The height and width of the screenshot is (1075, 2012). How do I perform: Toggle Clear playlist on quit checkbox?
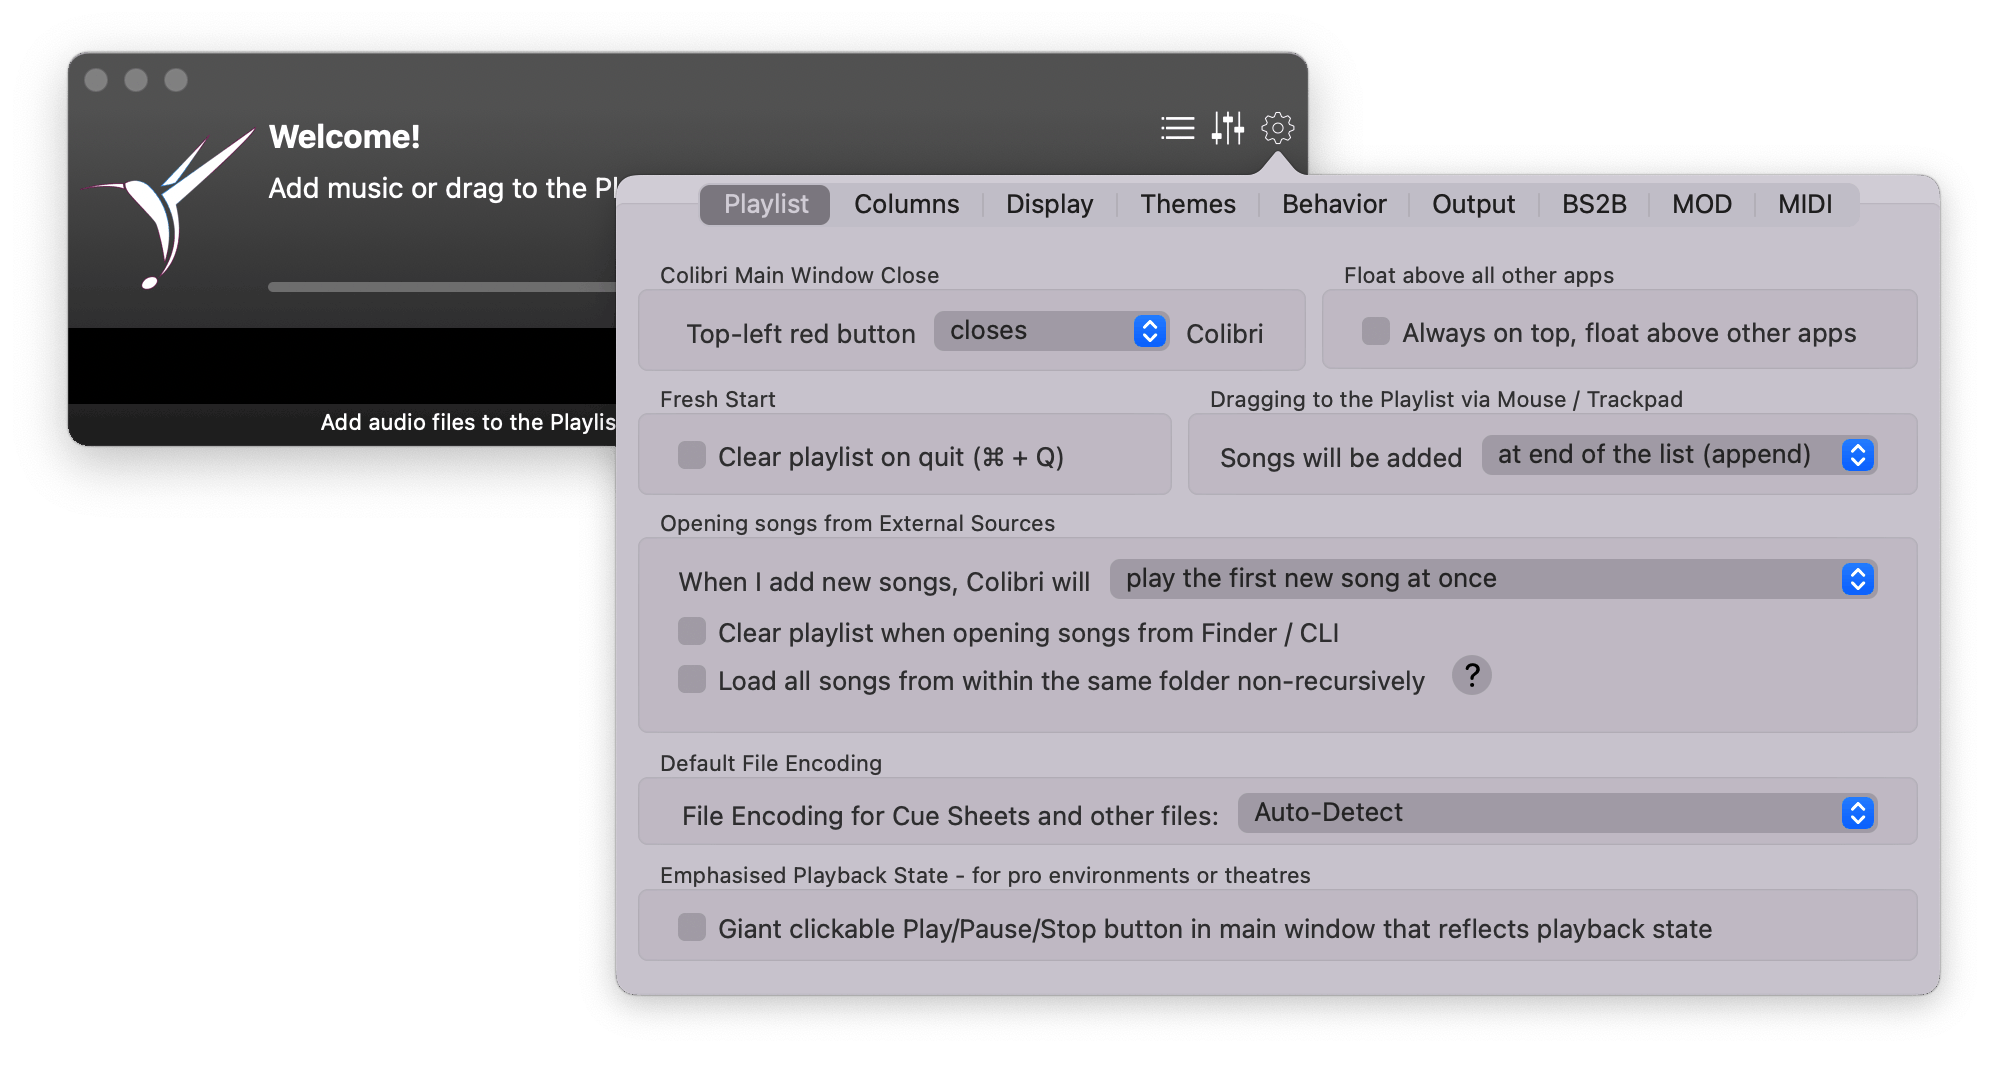coord(692,455)
